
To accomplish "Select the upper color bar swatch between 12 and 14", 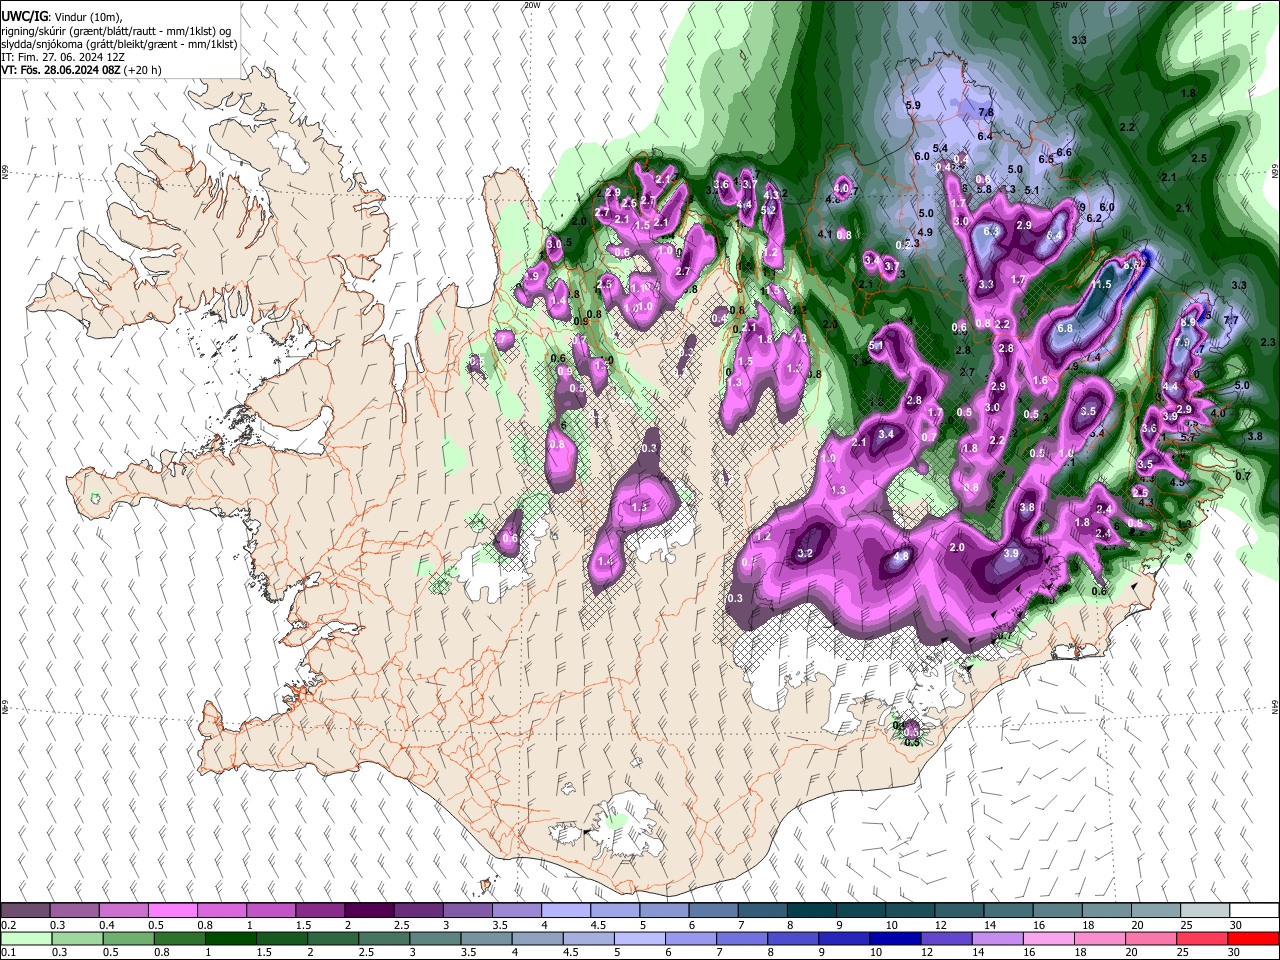I will coord(959,911).
